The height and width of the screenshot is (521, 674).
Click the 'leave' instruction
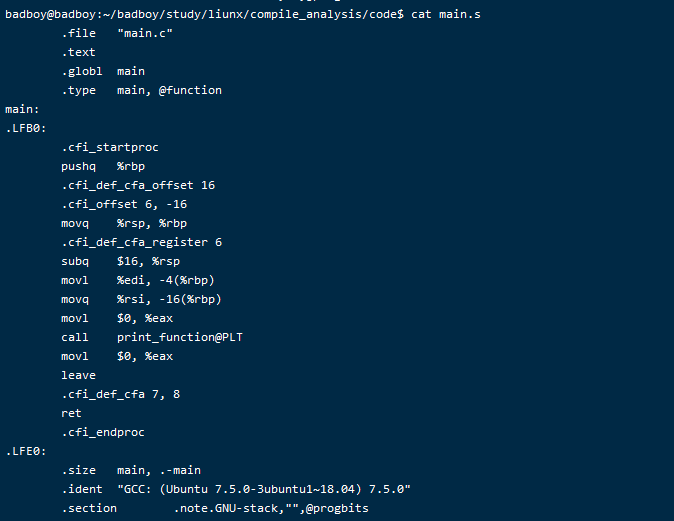[x=78, y=375]
